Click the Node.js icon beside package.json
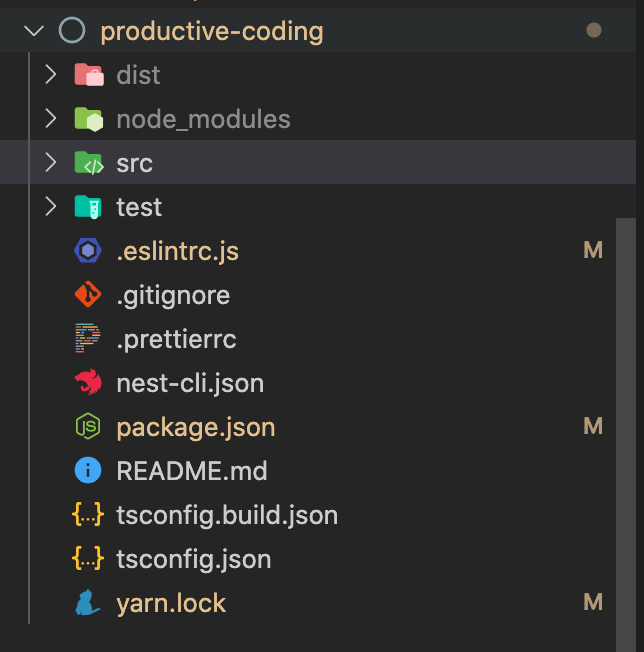Image resolution: width=644 pixels, height=652 pixels. pos(88,427)
